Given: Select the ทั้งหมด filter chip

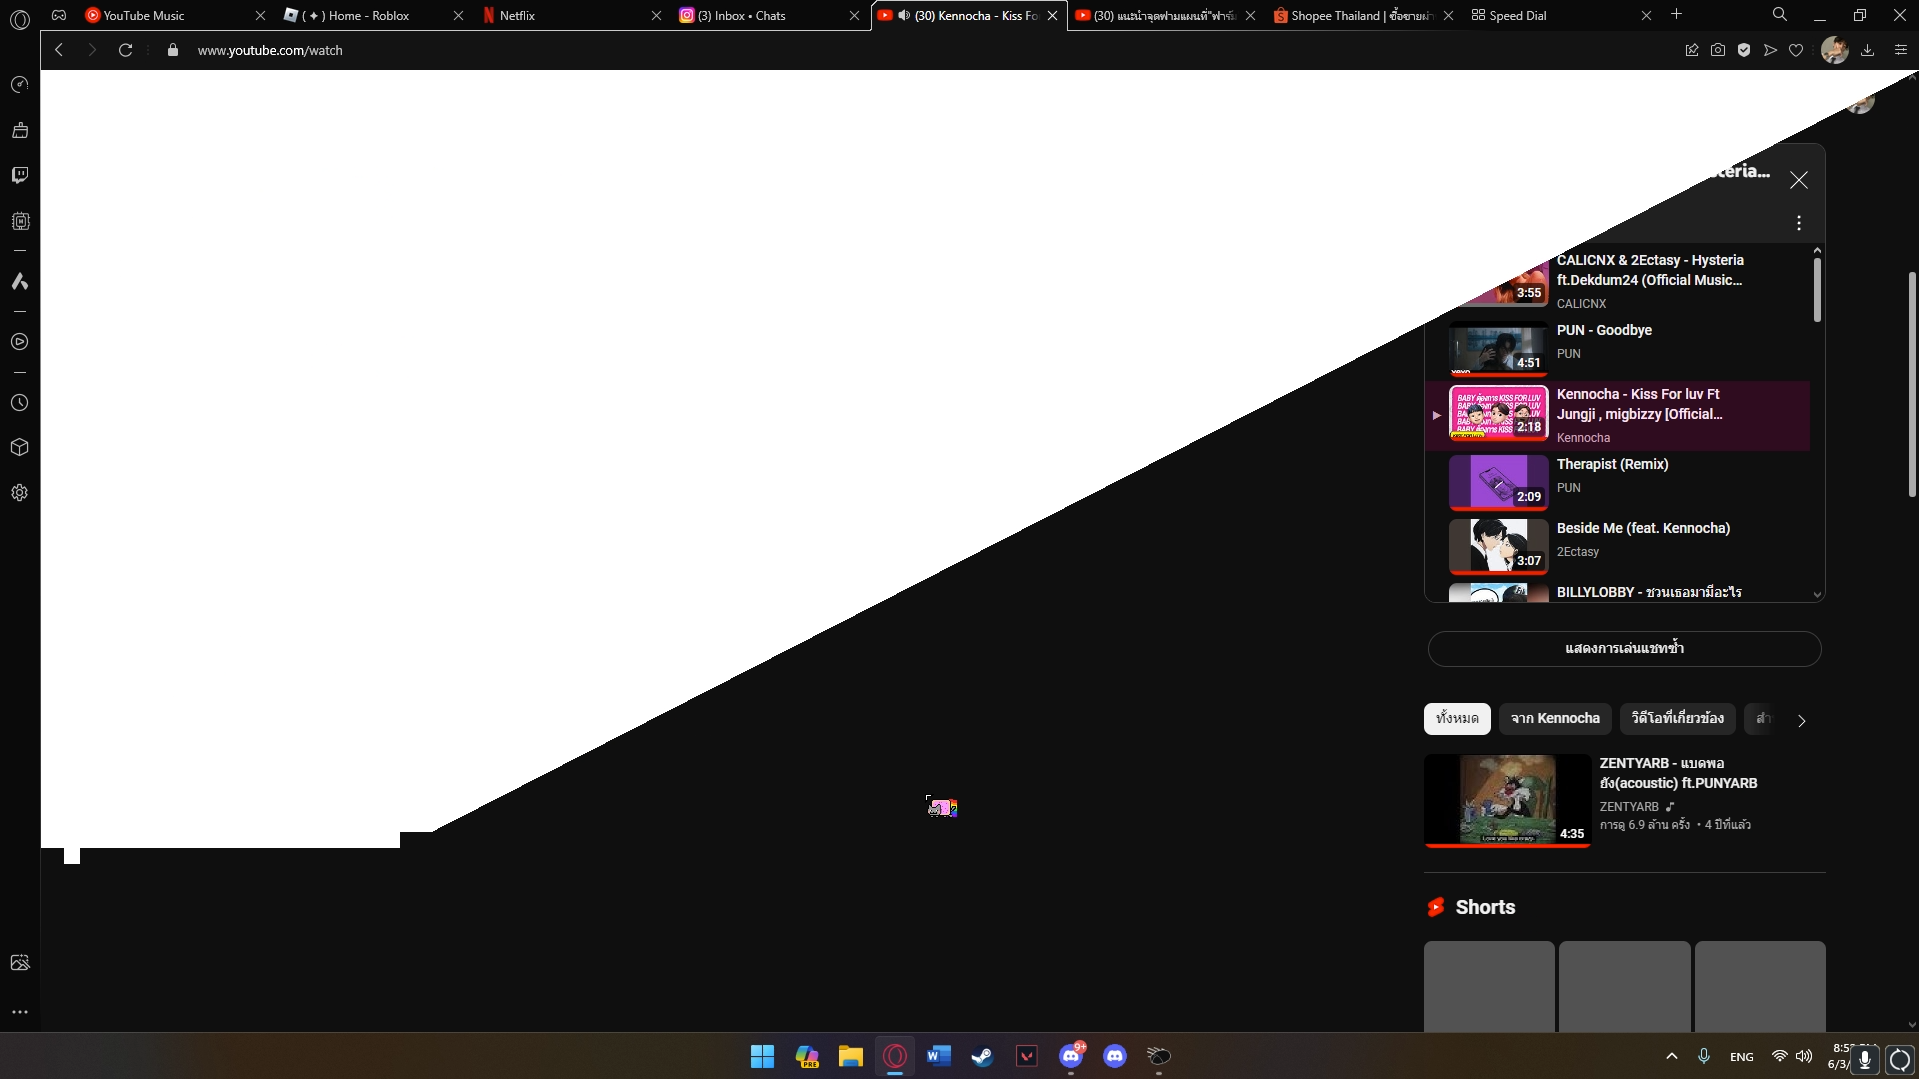Looking at the screenshot, I should coord(1457,718).
